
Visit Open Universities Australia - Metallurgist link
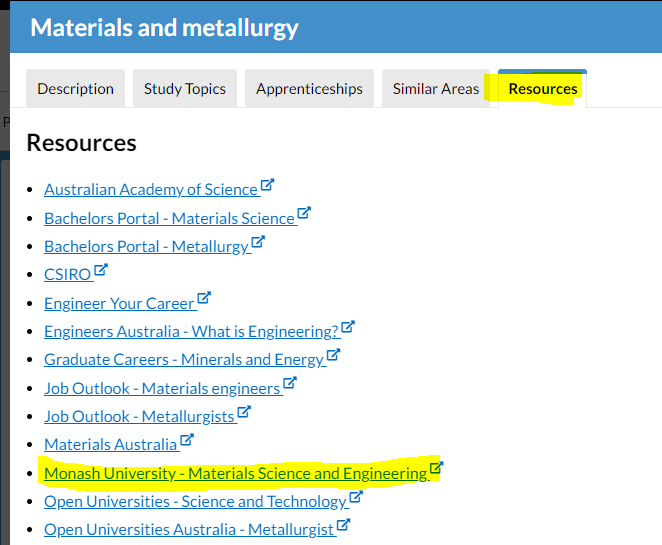pos(190,529)
